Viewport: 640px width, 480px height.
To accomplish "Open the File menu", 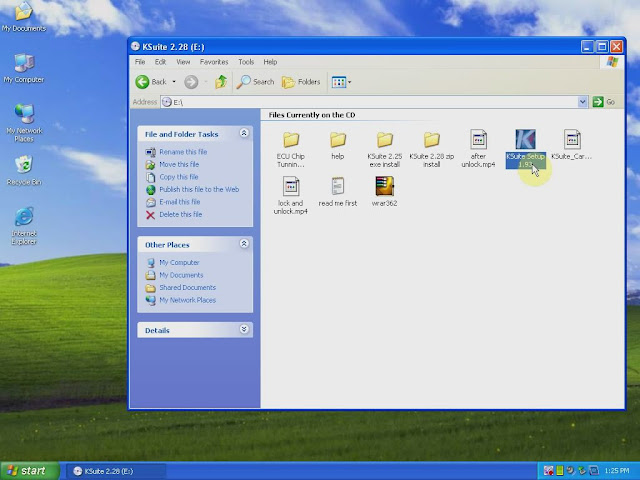I will point(140,62).
